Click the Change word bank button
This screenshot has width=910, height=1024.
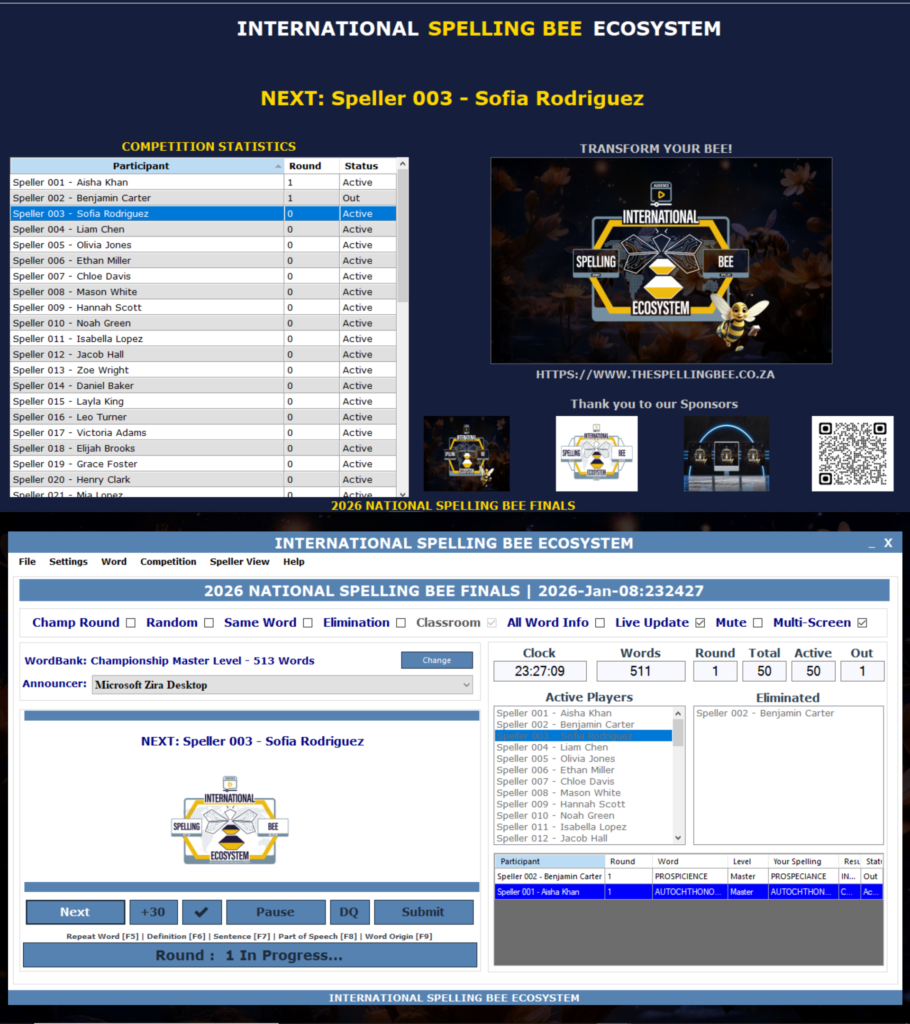437,660
